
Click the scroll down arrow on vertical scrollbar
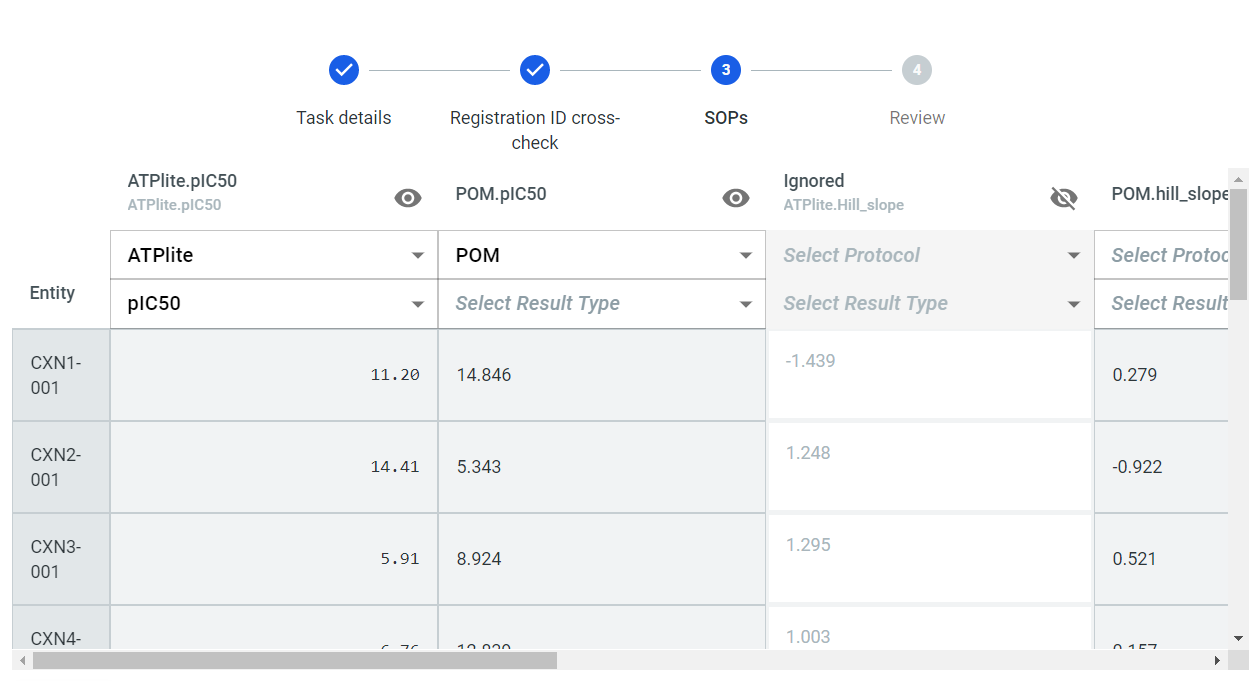click(x=1239, y=638)
